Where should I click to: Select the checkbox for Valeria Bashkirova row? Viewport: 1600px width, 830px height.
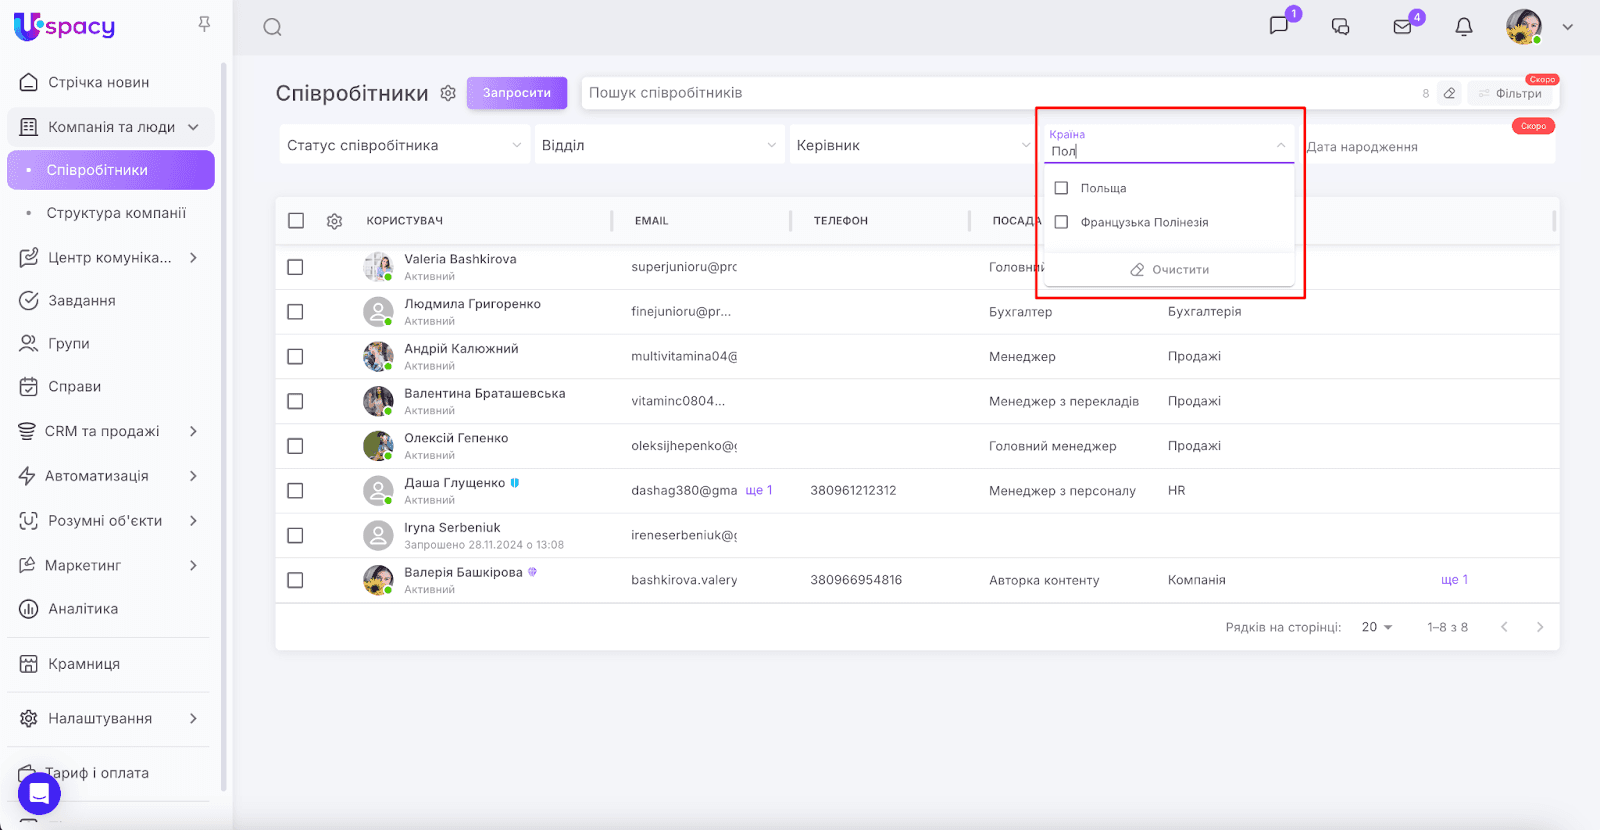295,267
